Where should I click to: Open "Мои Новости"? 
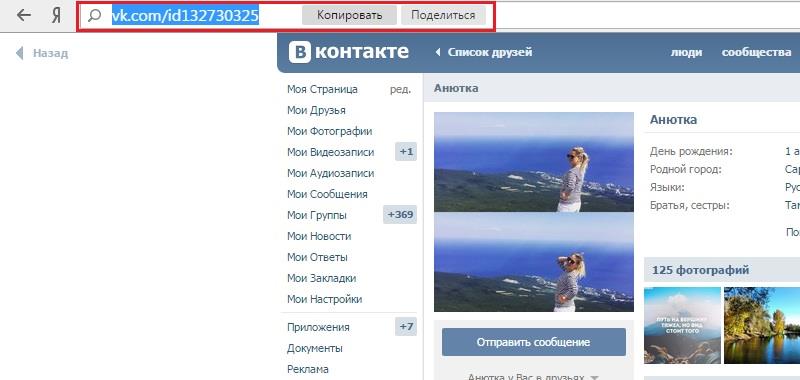tap(319, 236)
